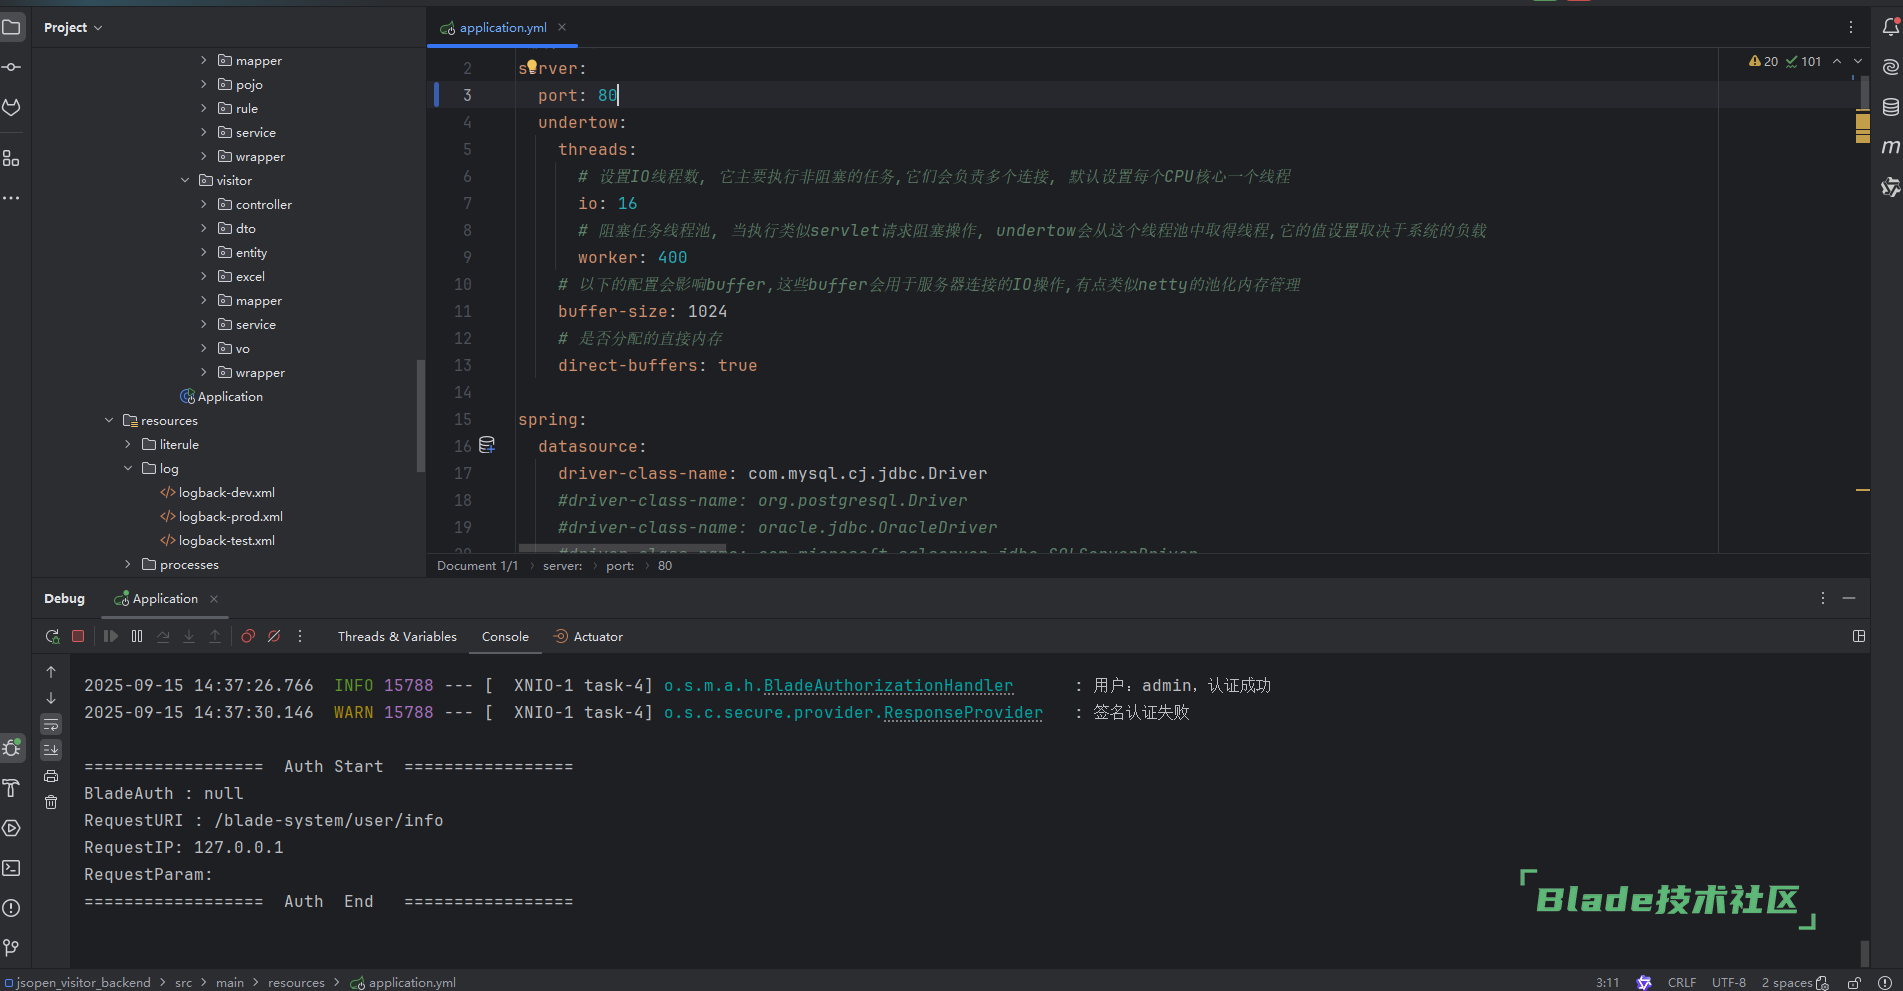Open editor tab options menu

coord(1851,28)
